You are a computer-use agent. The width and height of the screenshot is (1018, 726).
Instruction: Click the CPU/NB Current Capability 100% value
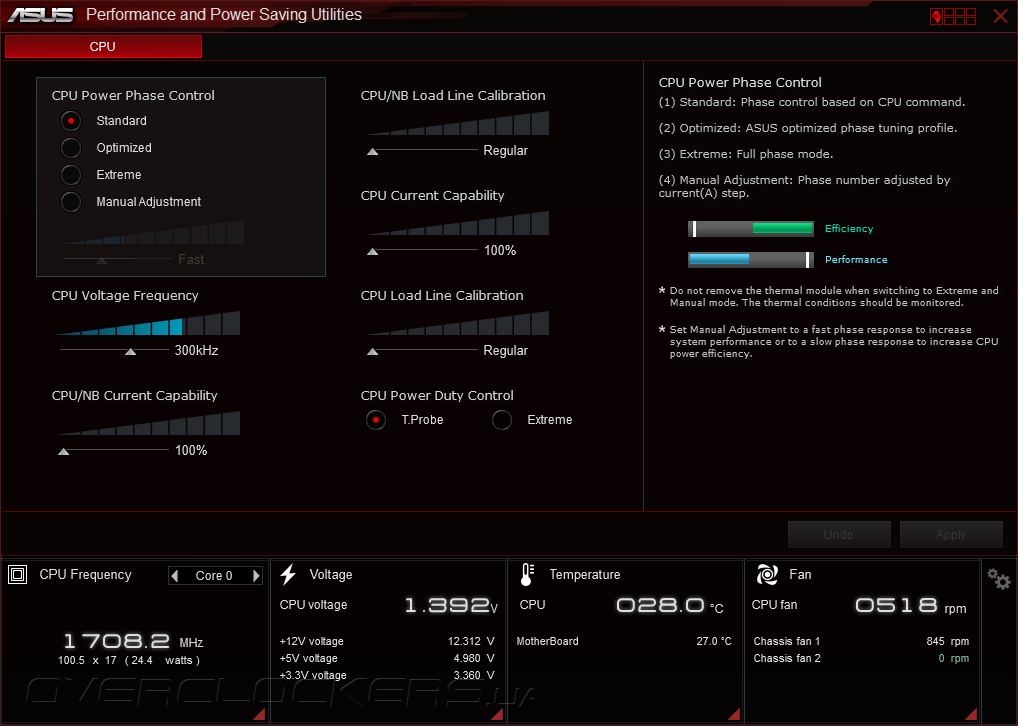191,451
